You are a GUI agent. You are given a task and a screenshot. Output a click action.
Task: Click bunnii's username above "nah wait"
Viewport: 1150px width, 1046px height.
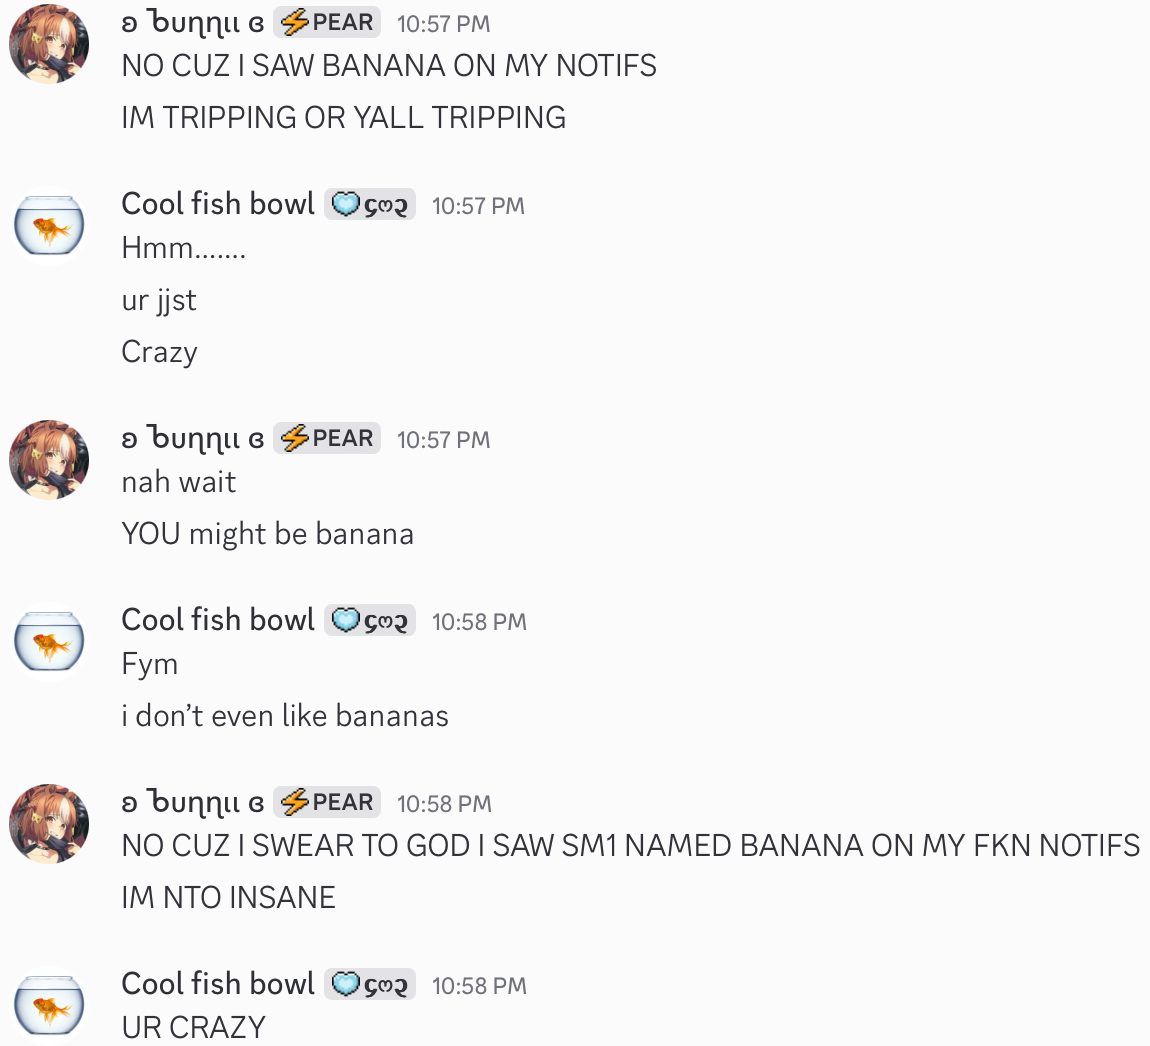(x=193, y=438)
